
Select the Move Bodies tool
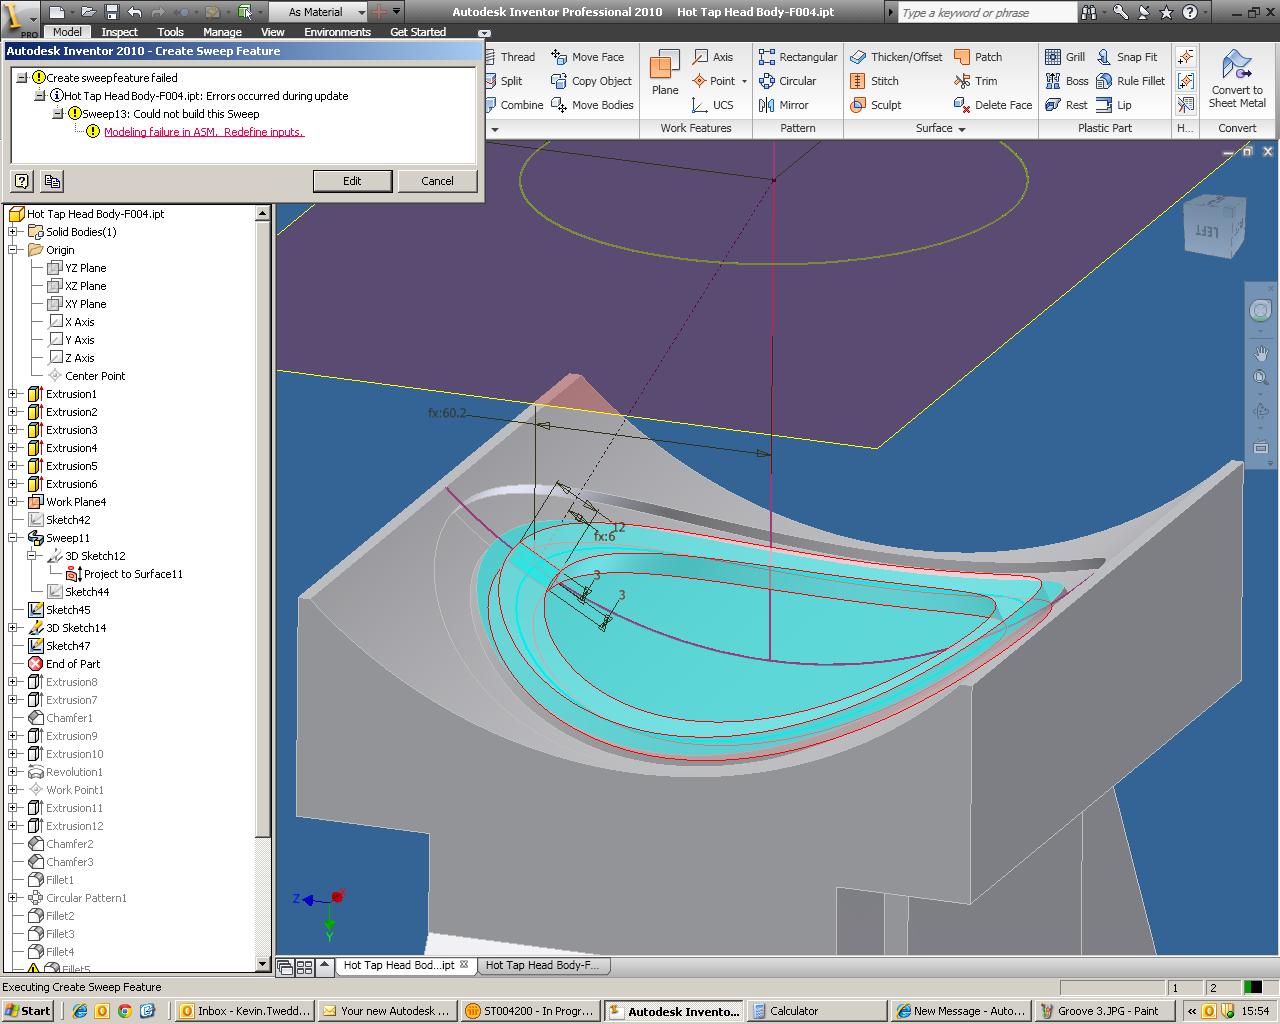pos(593,105)
